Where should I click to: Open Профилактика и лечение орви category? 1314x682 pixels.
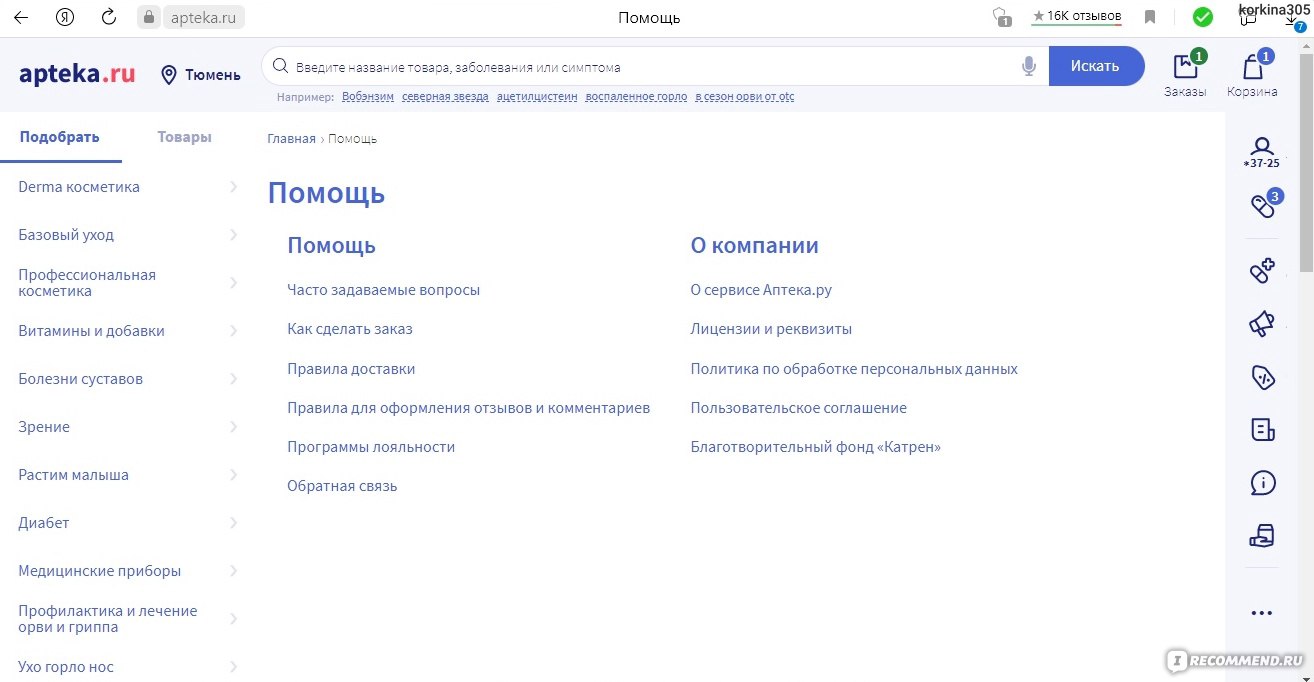click(x=108, y=619)
